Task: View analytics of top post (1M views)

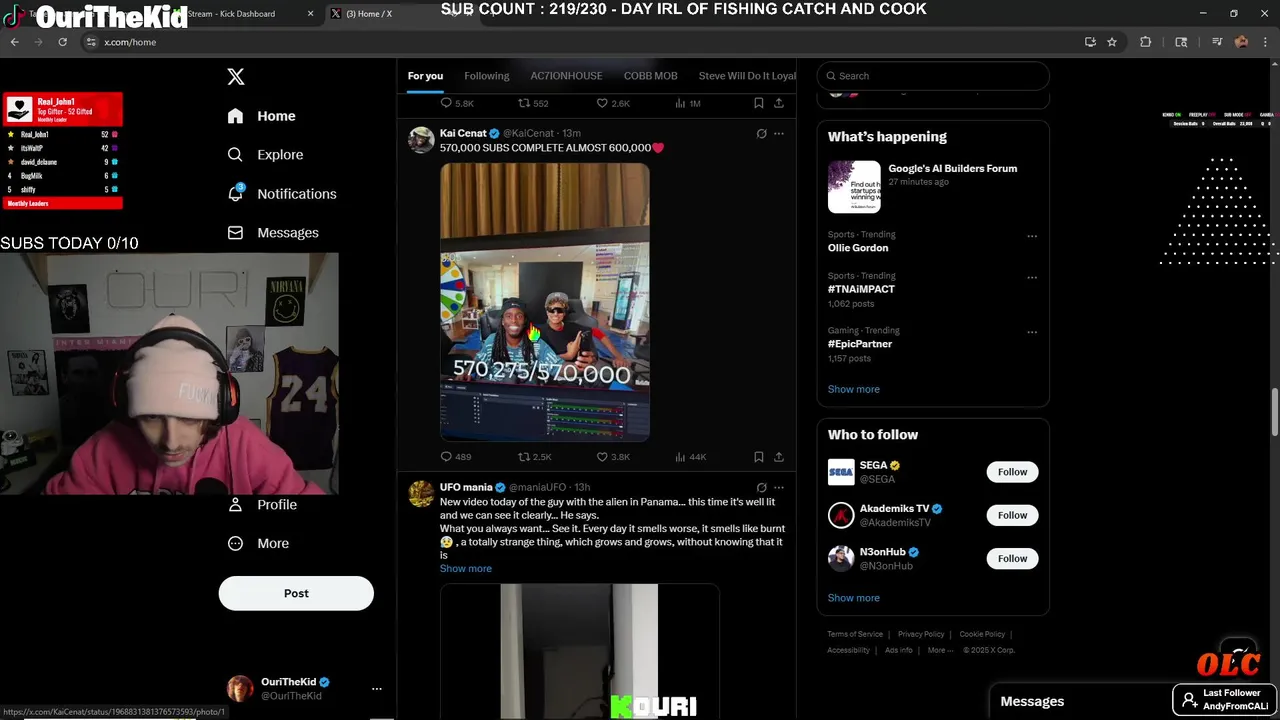Action: pyautogui.click(x=688, y=103)
